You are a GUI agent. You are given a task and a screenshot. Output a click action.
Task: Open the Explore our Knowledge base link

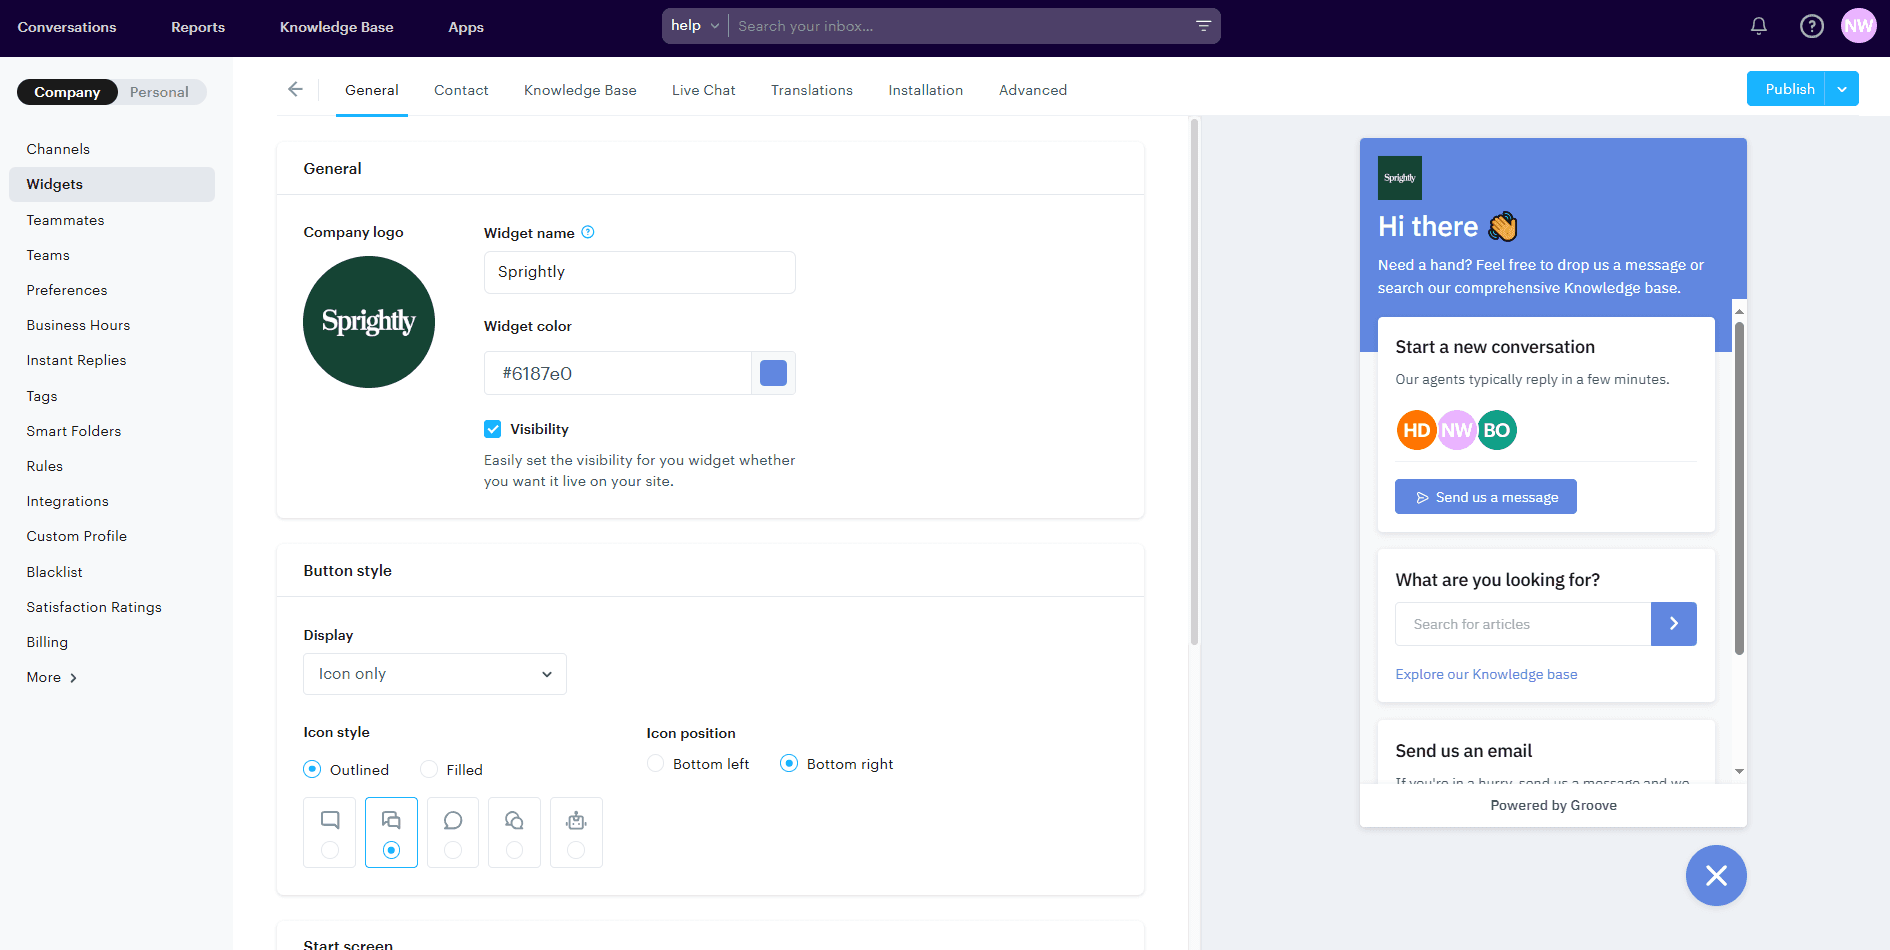pyautogui.click(x=1486, y=674)
